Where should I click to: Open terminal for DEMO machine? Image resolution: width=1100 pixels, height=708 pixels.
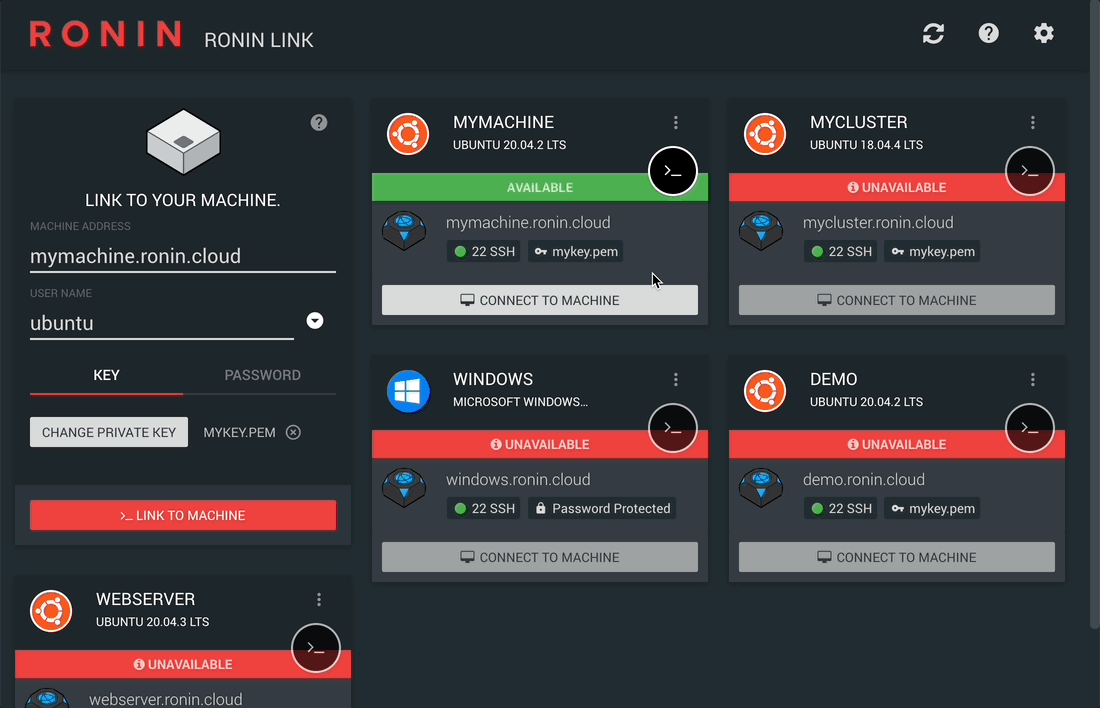[1030, 427]
